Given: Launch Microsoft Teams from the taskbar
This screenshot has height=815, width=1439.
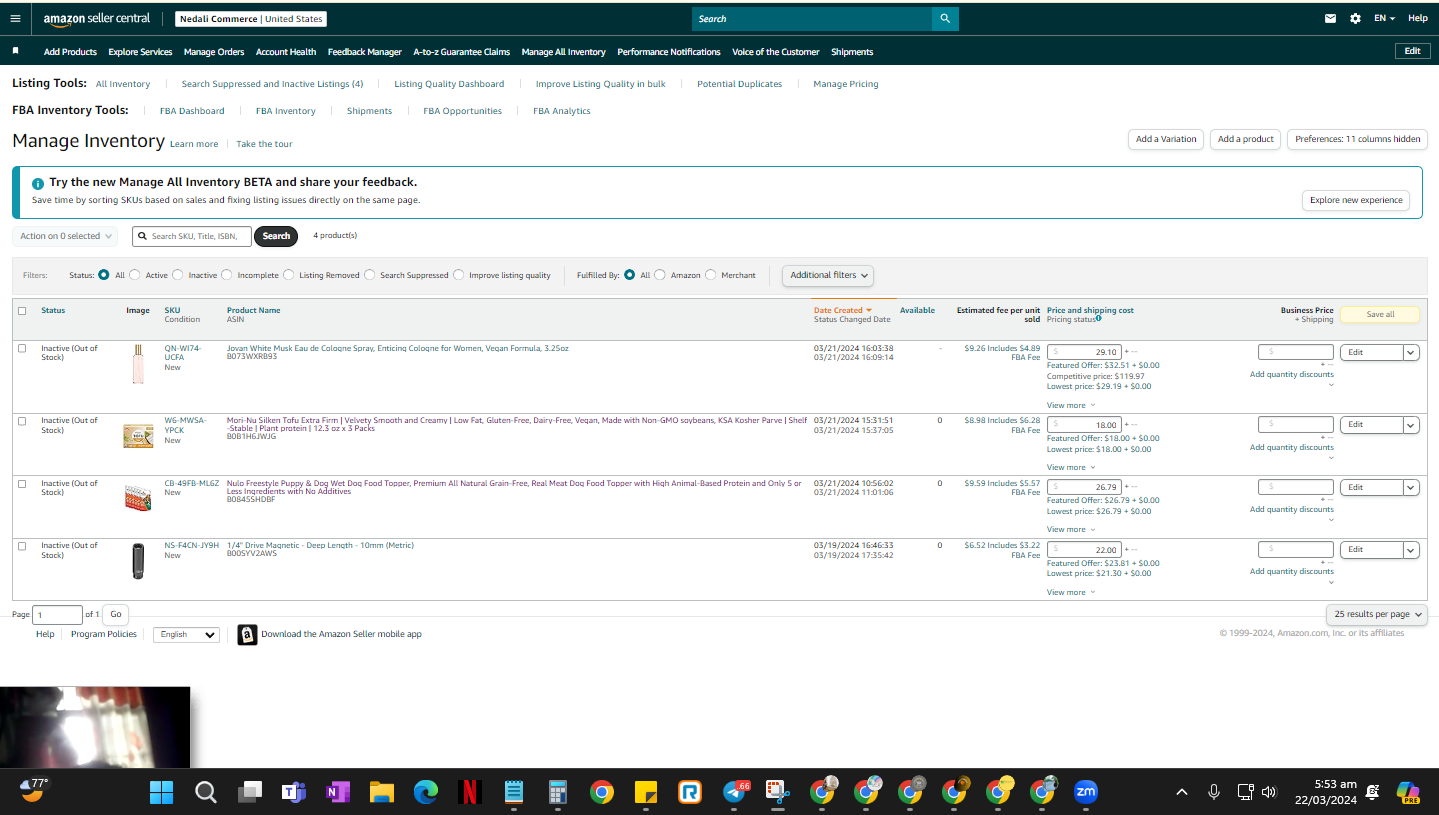Looking at the screenshot, I should point(293,793).
